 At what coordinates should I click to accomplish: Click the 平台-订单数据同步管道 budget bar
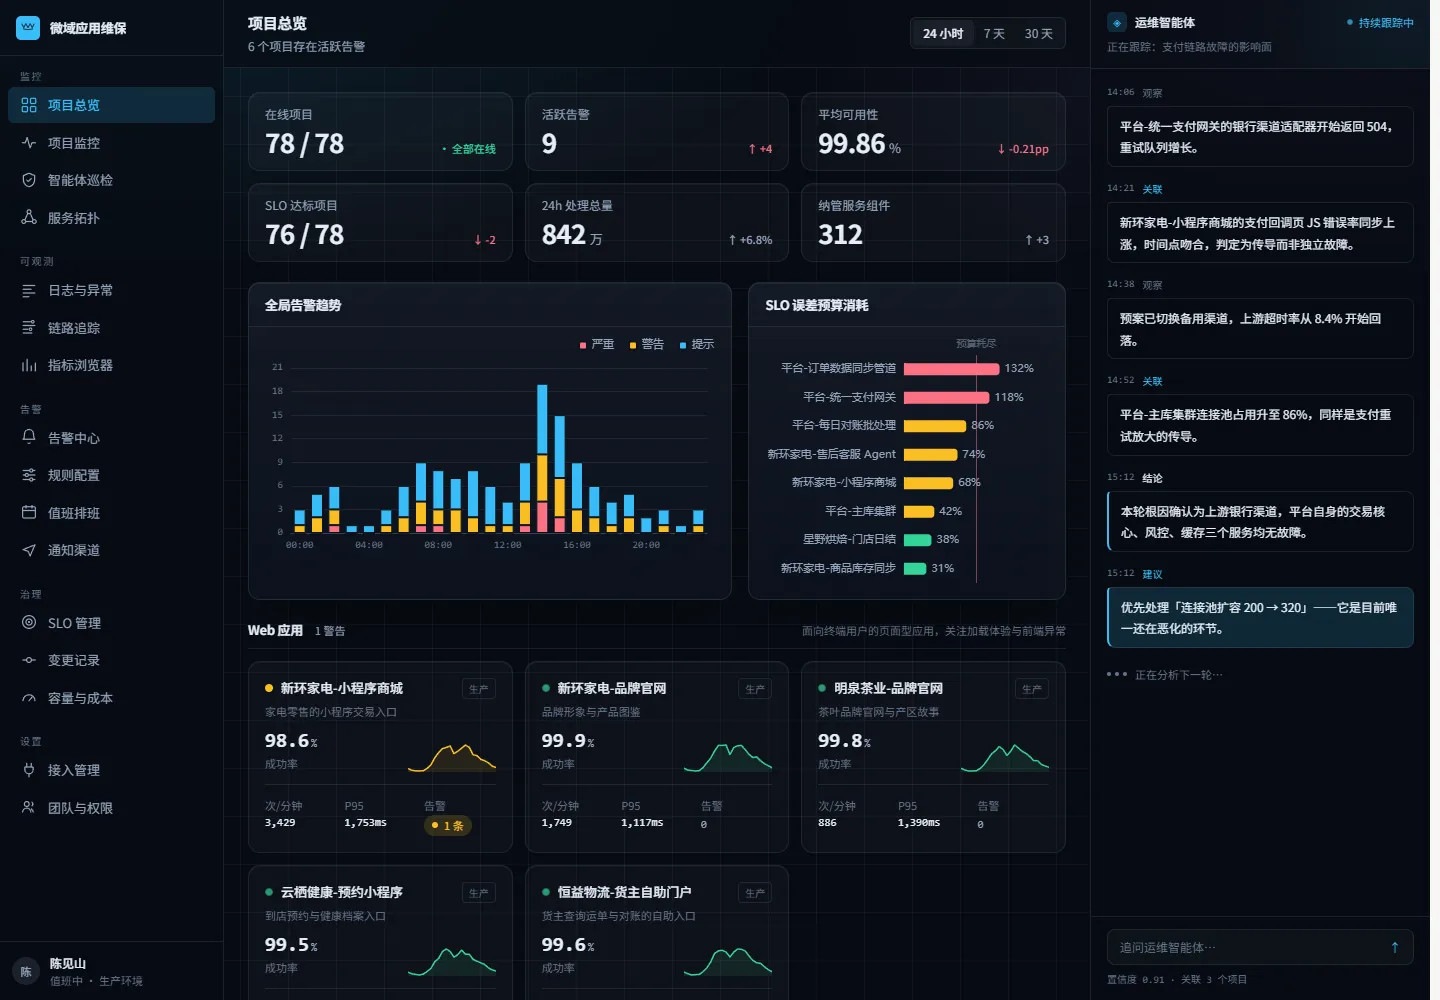coord(951,369)
